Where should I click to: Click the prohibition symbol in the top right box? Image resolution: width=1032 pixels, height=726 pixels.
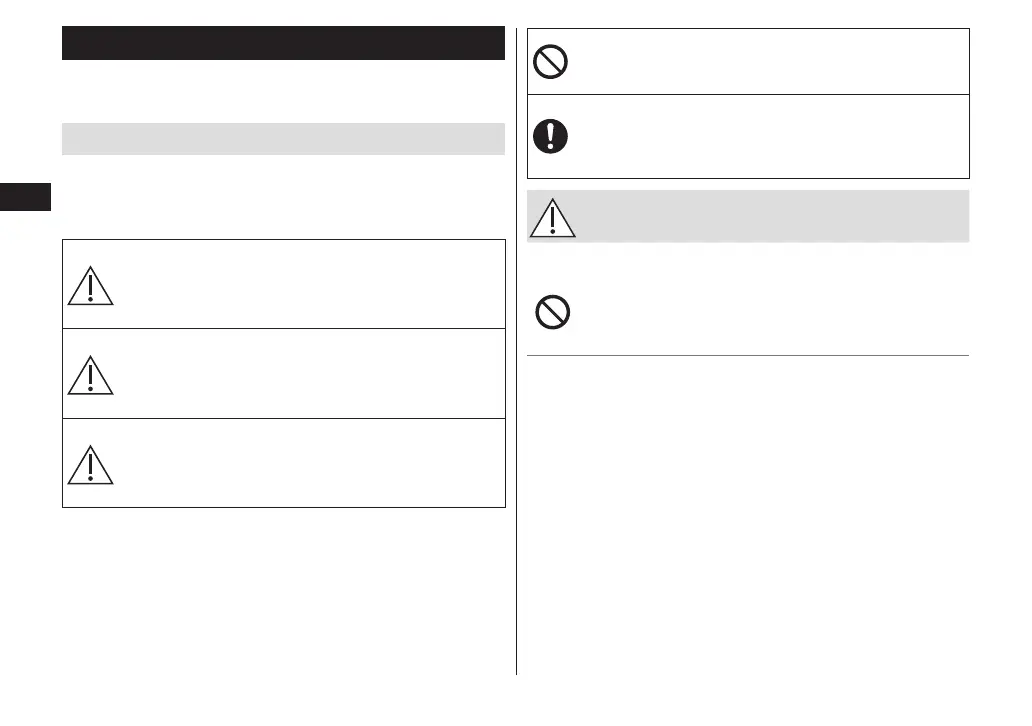[x=550, y=63]
